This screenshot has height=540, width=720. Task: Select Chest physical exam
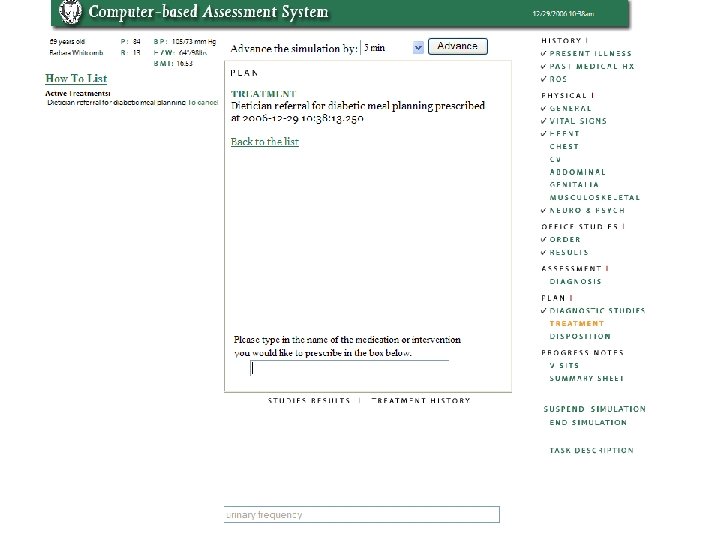point(564,146)
